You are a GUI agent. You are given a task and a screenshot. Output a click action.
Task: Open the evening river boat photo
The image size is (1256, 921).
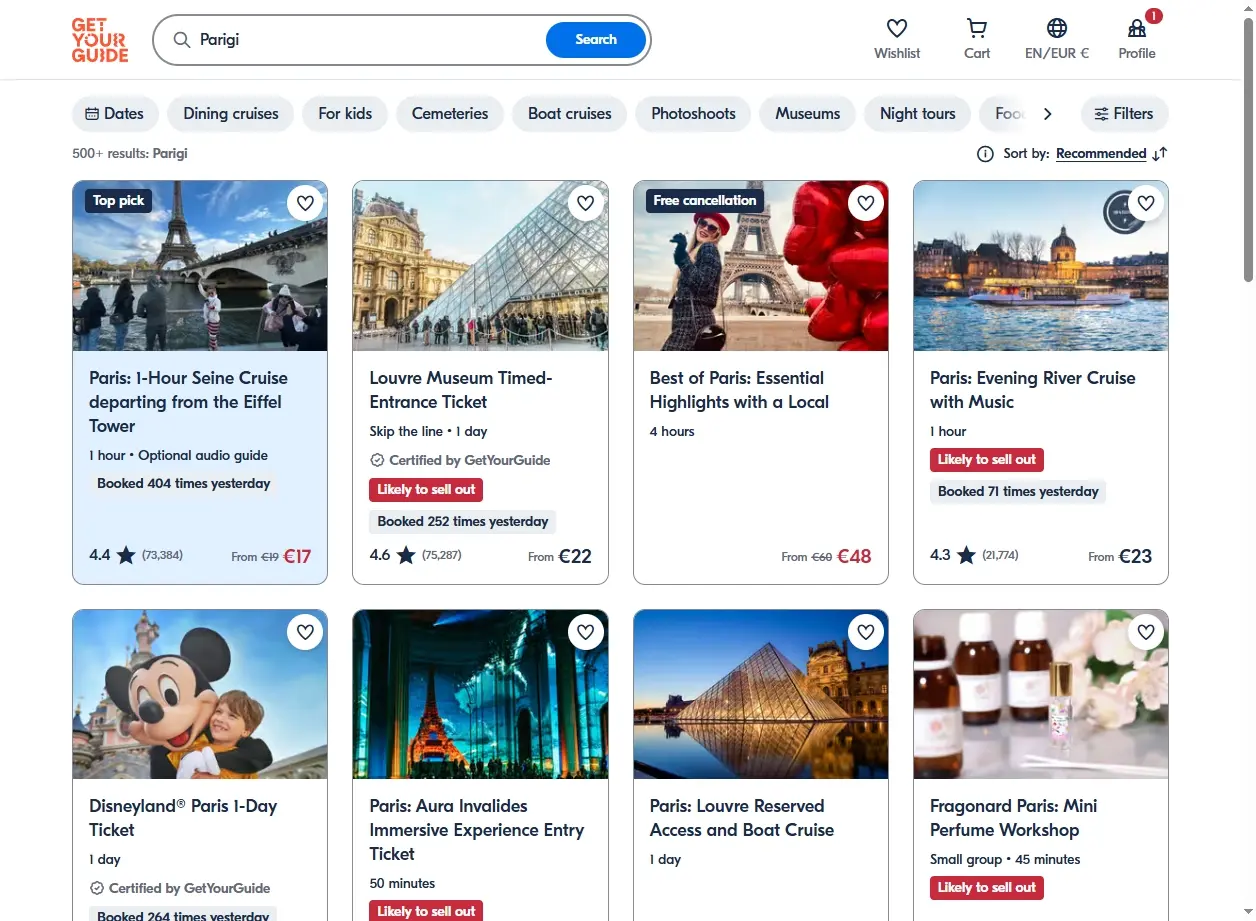tap(1041, 266)
